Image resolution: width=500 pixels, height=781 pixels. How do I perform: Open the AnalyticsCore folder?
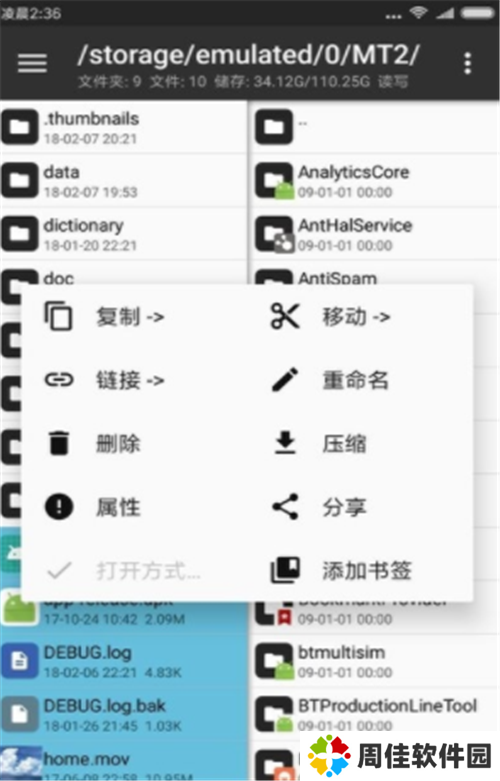pos(375,181)
